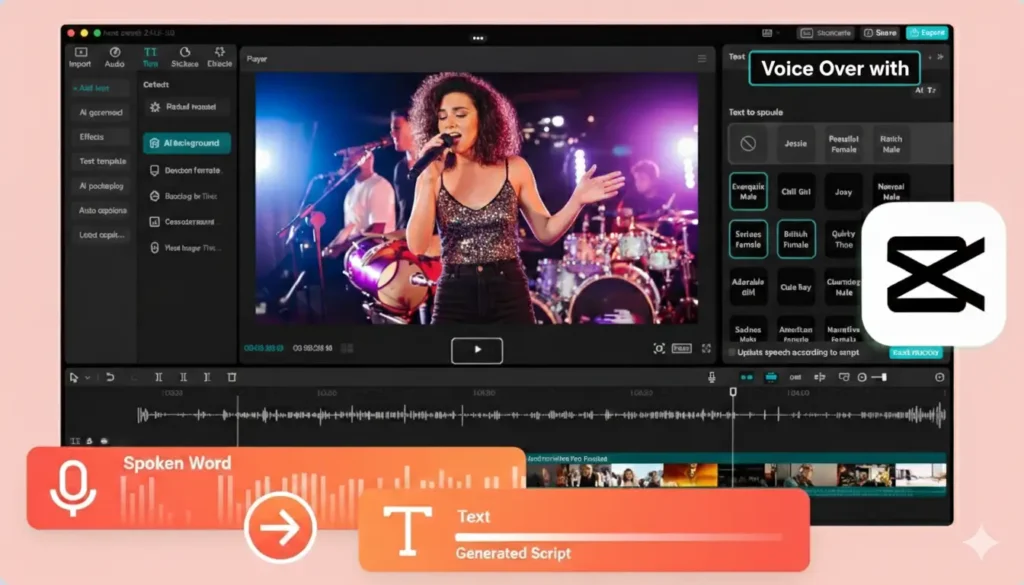Select the 'None' voice option icon
Viewport: 1024px width, 585px height.
tap(747, 144)
